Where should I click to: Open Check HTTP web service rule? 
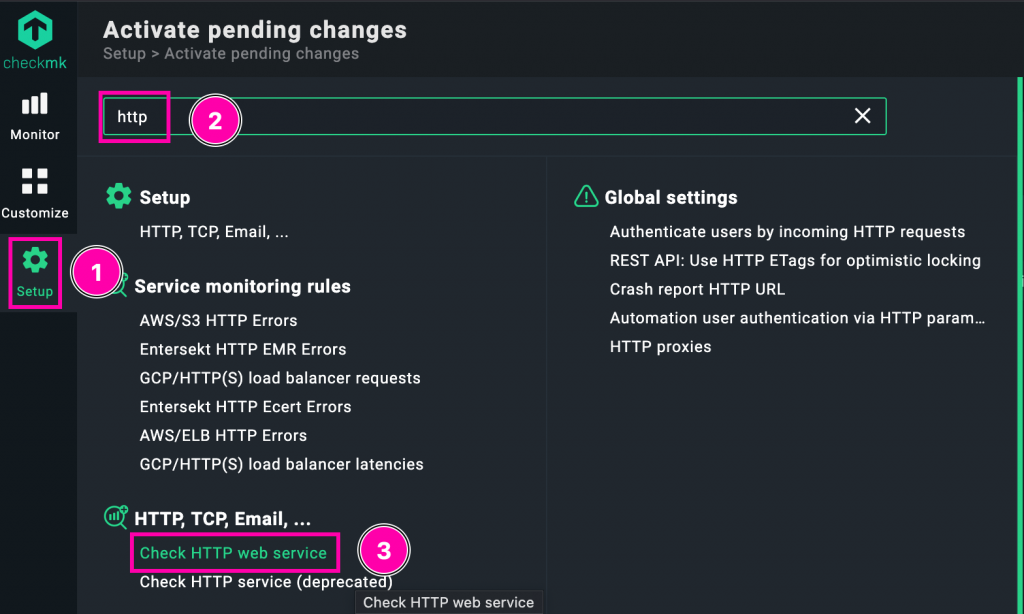click(x=233, y=553)
